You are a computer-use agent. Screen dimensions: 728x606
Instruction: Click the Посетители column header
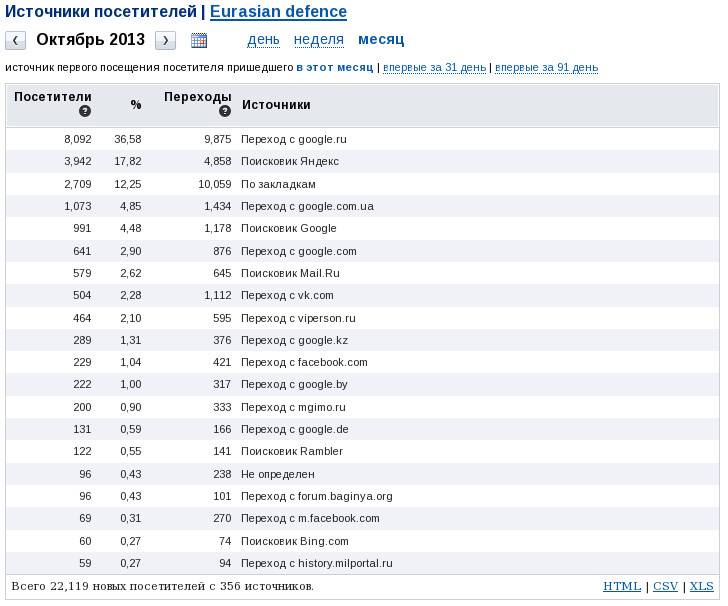click(53, 97)
